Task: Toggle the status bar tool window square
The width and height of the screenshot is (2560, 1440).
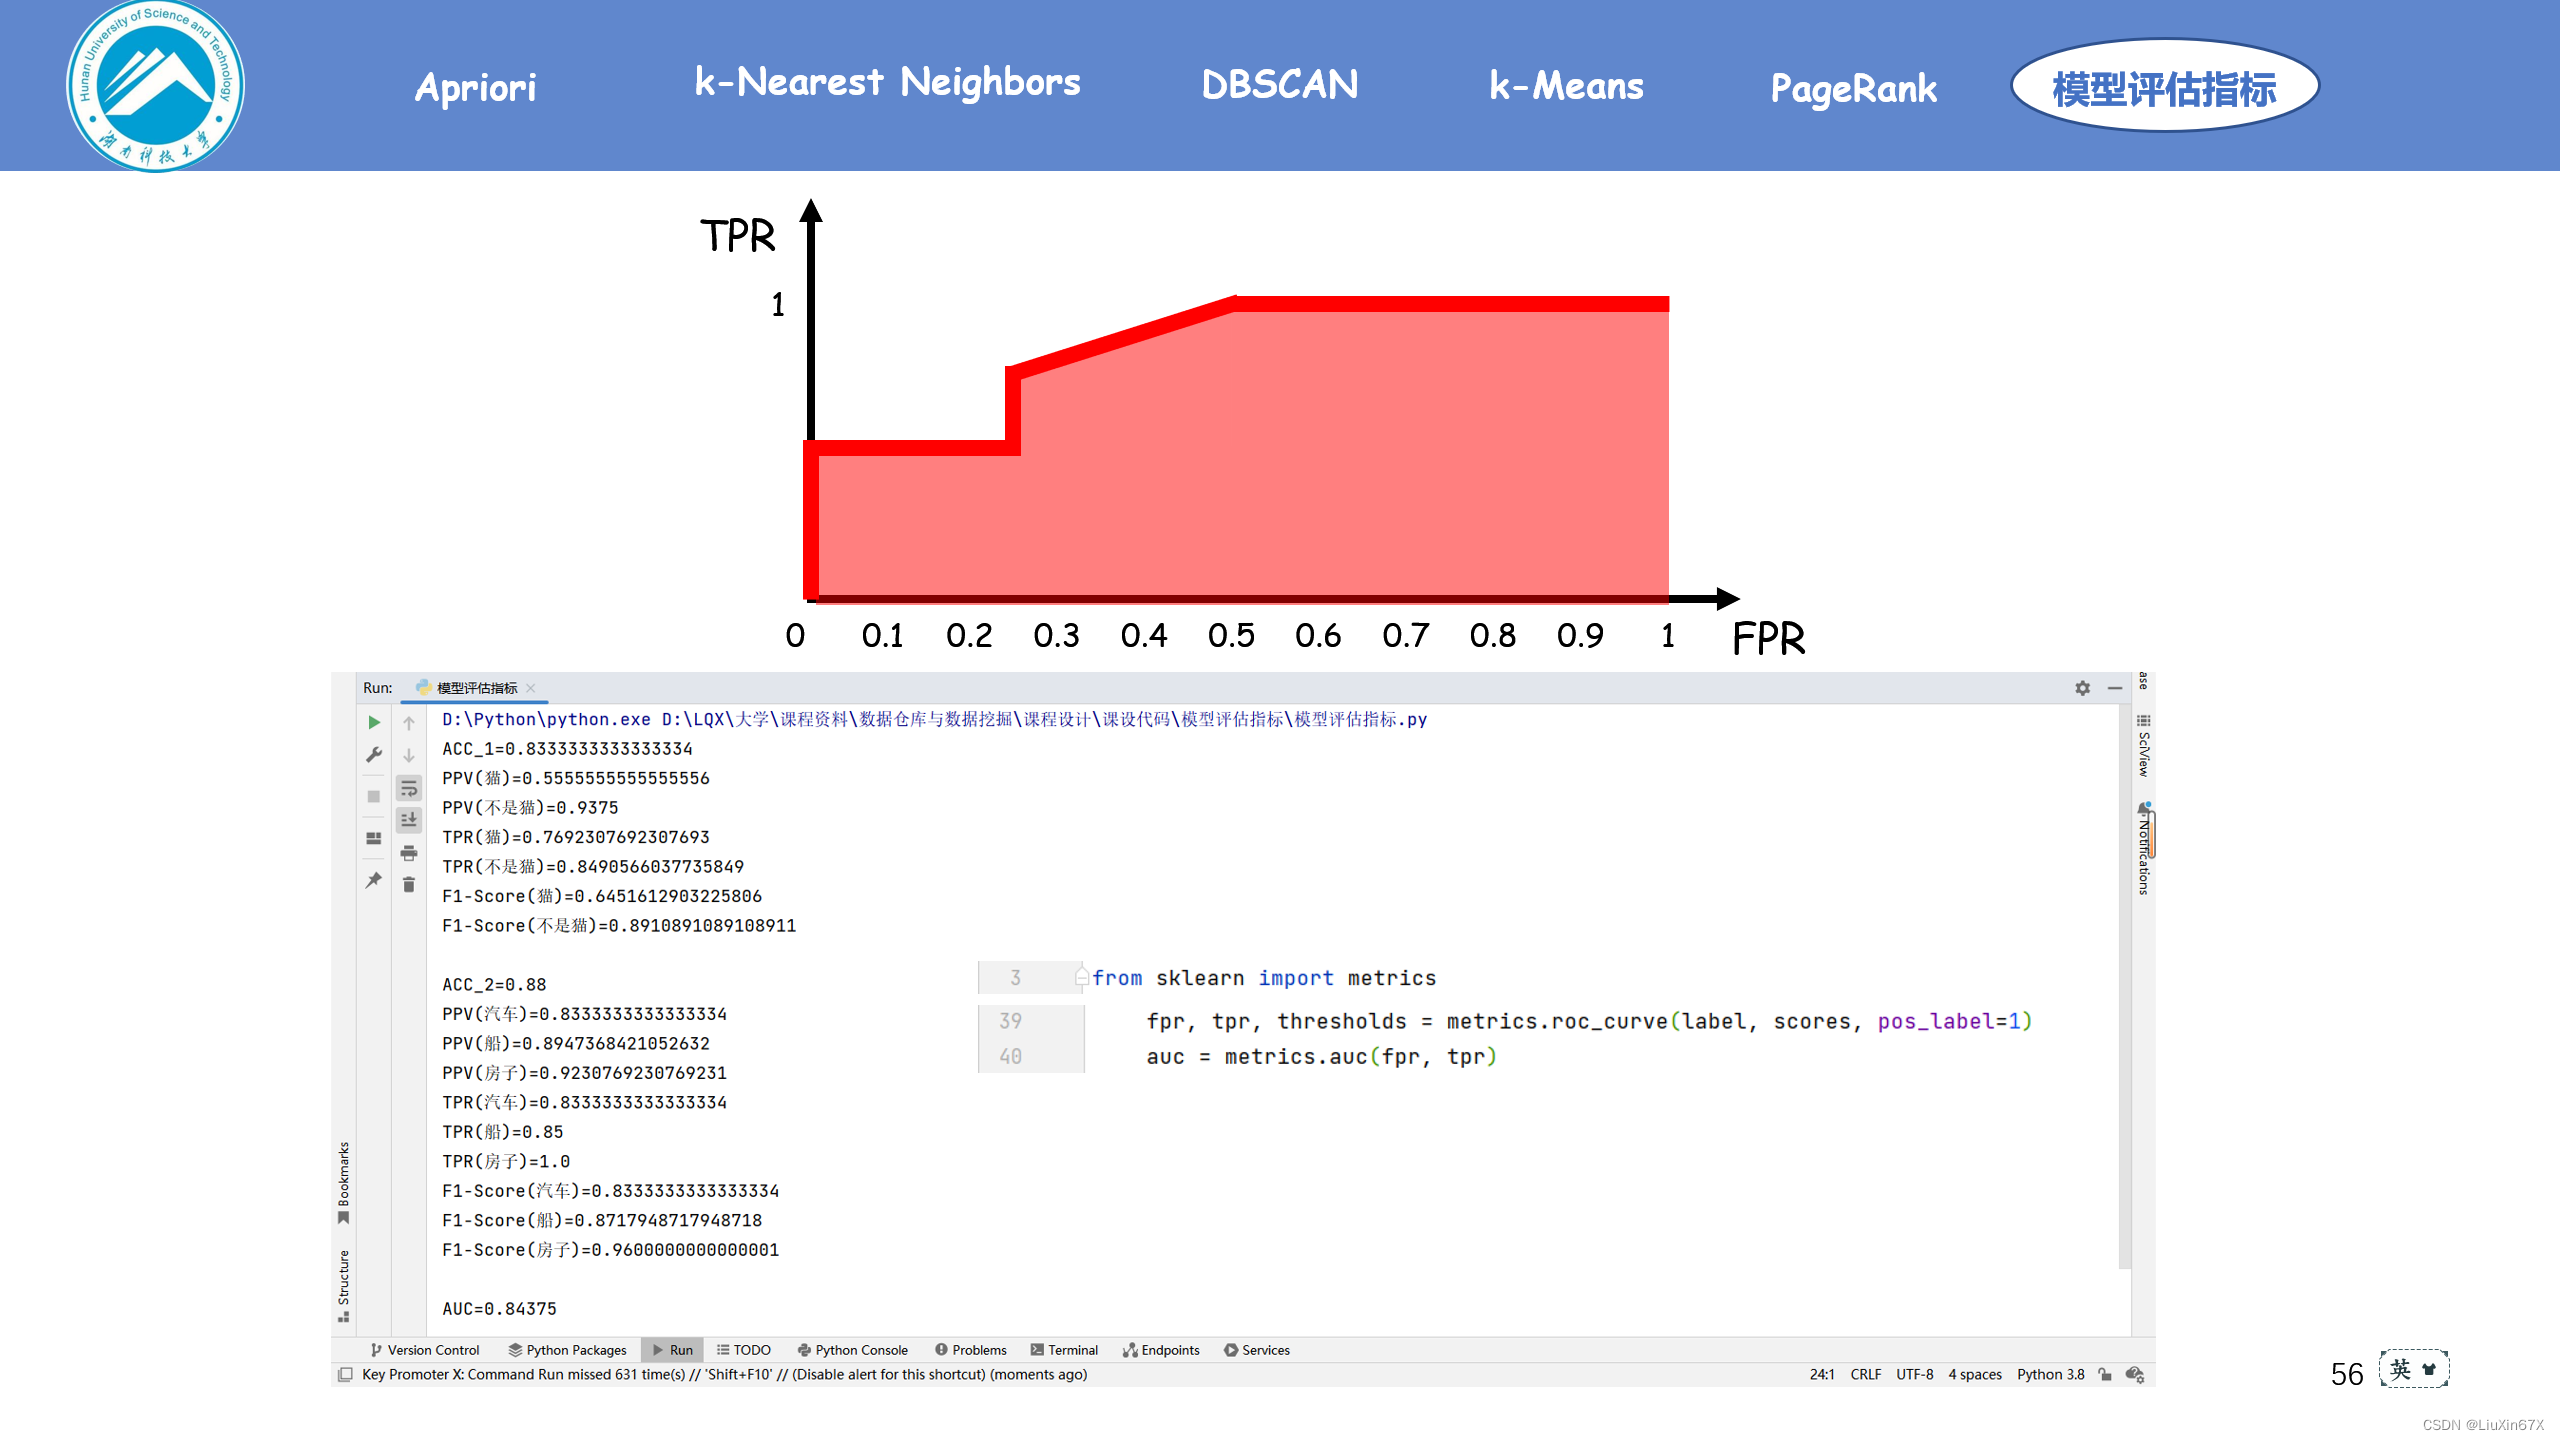Action: (345, 1375)
